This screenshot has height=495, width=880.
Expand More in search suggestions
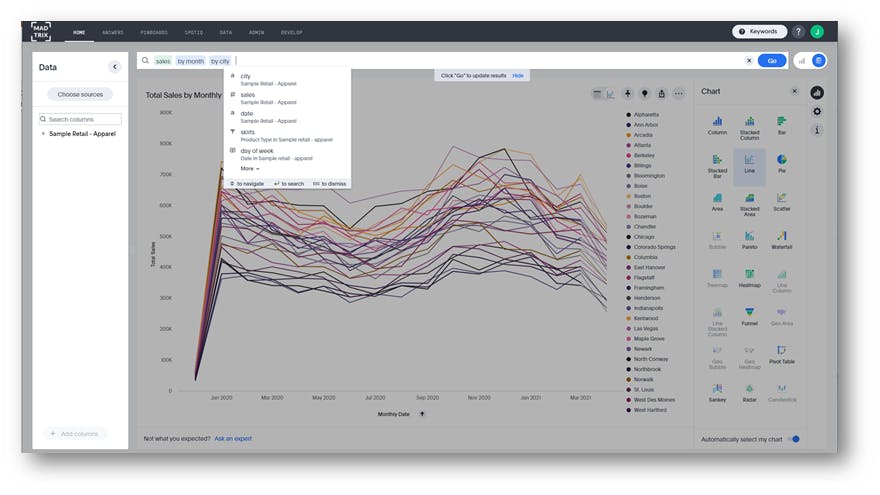coord(250,168)
